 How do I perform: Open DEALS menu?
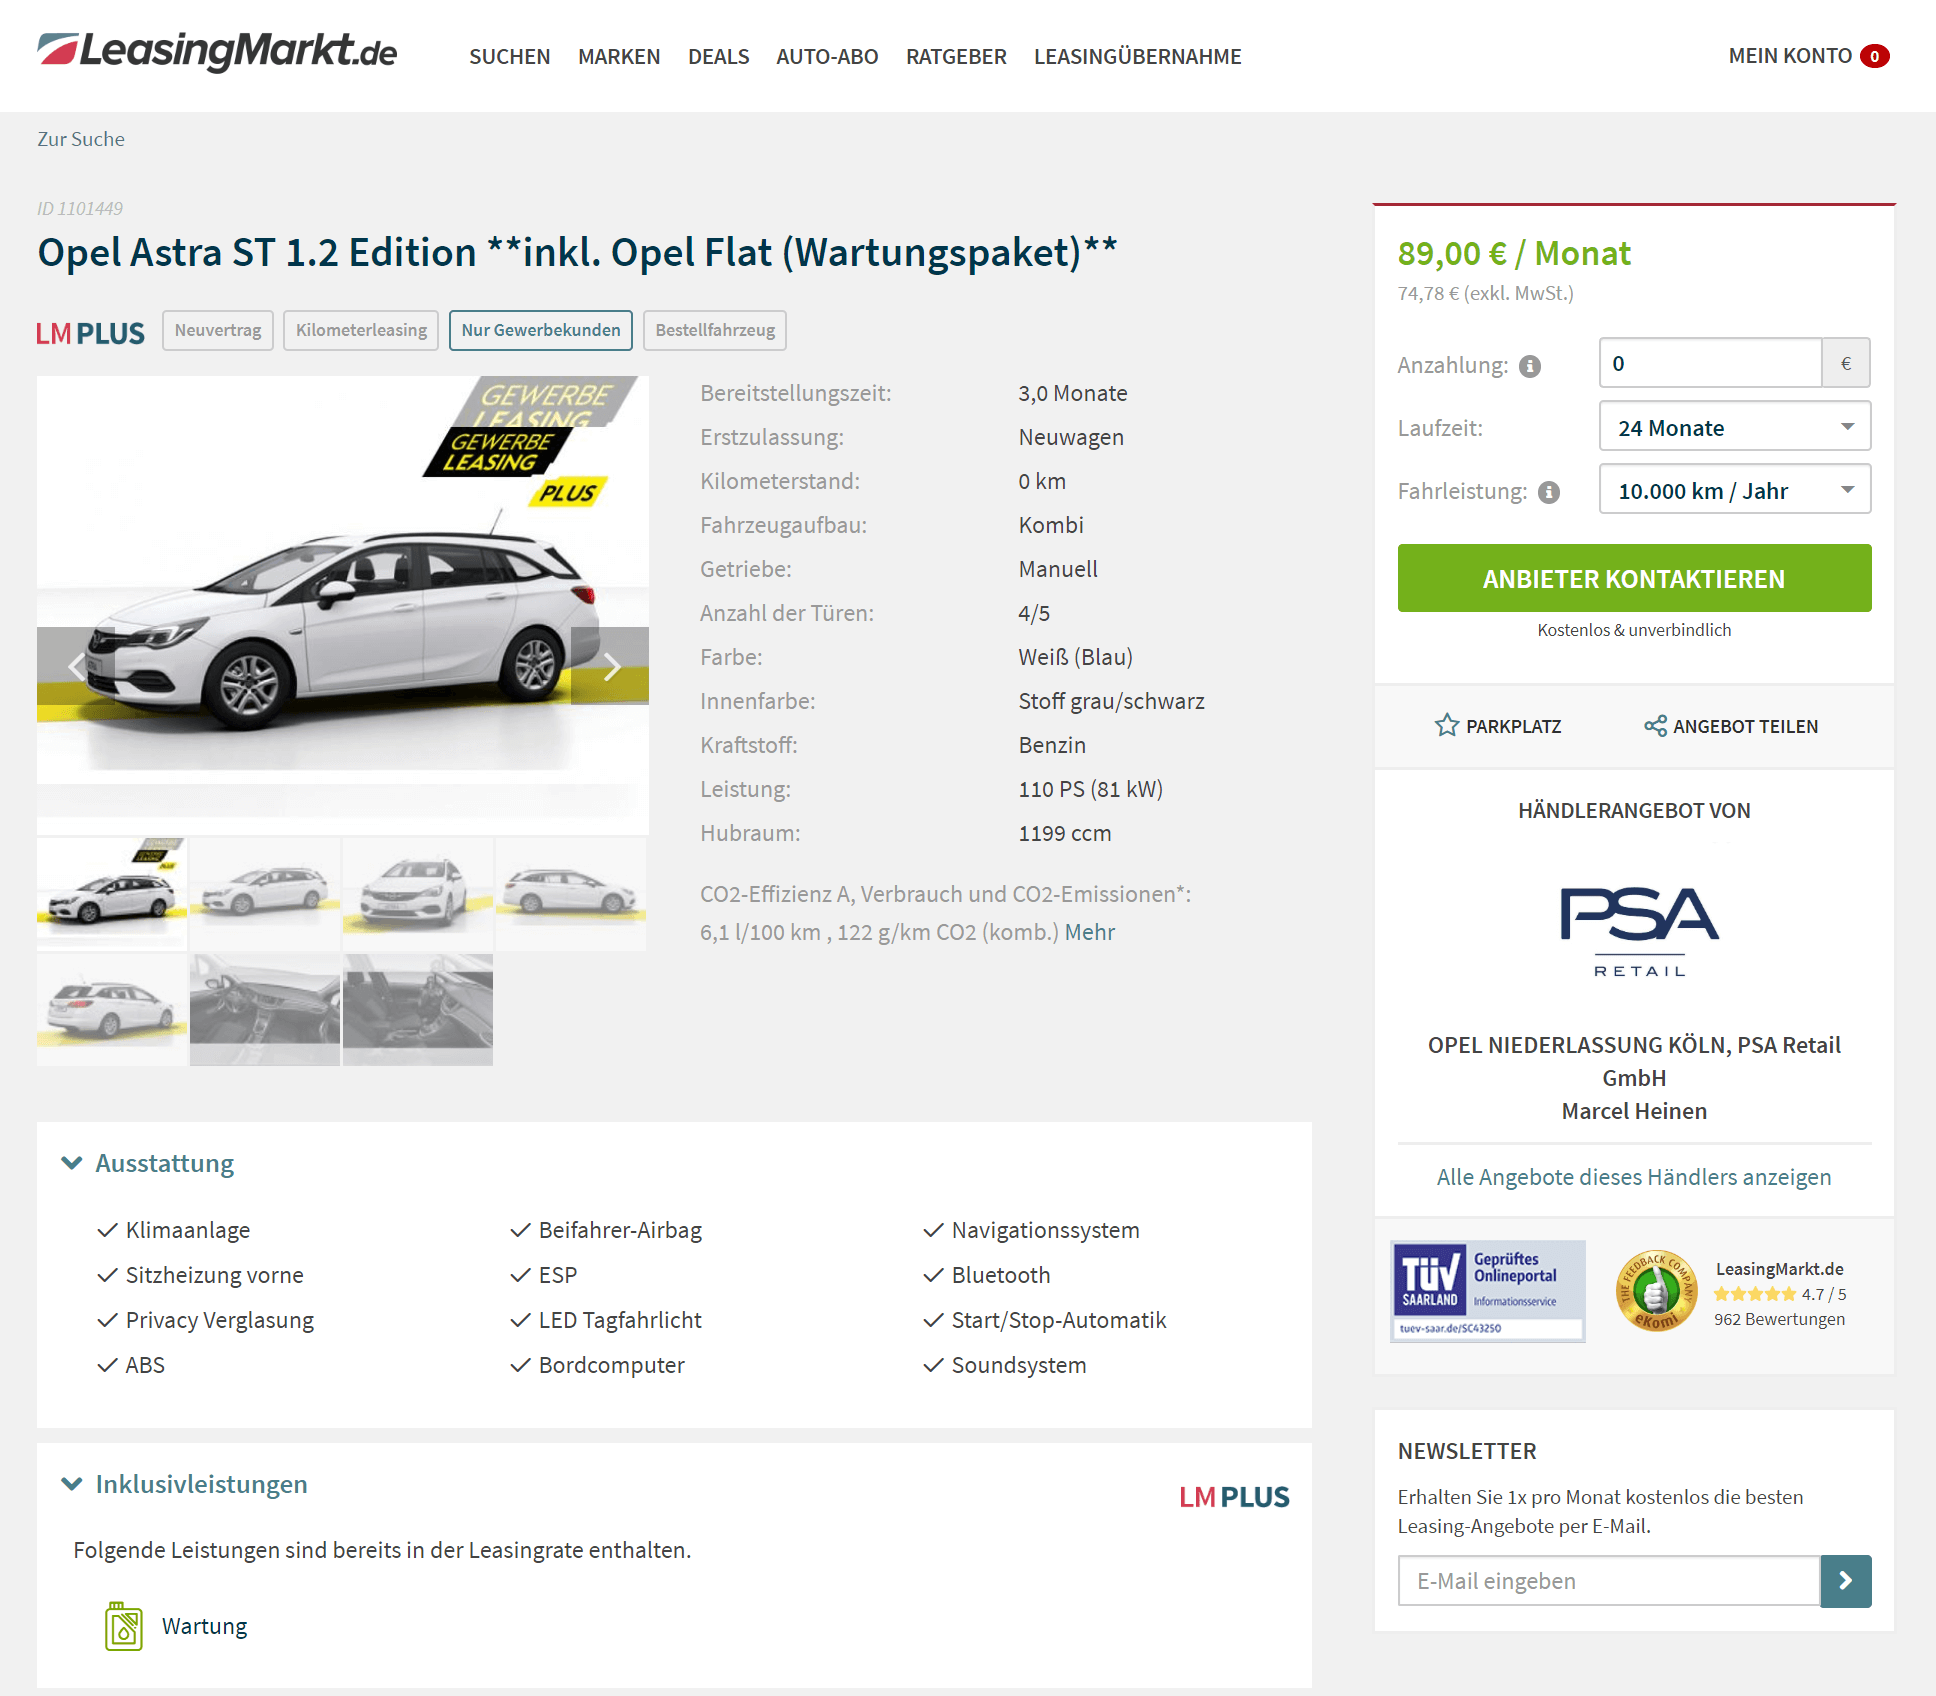click(718, 57)
